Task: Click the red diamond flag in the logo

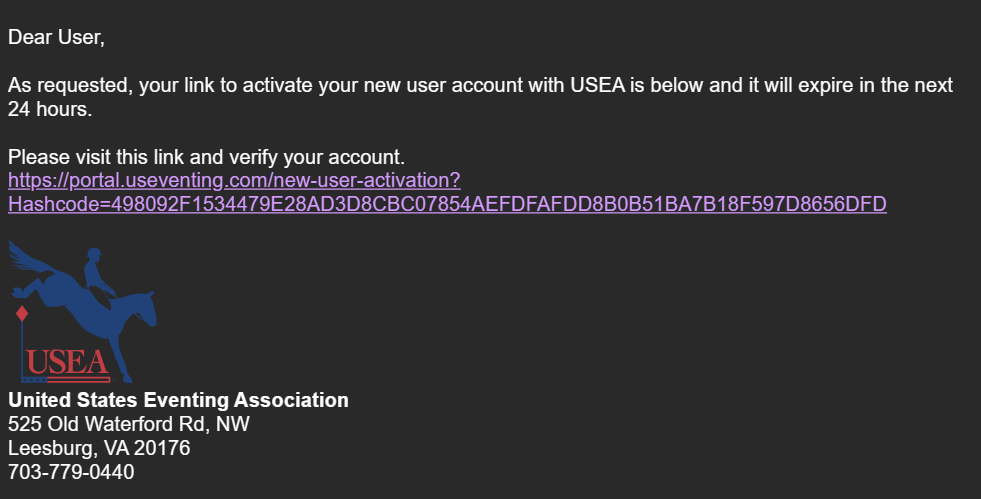Action: pos(21,314)
